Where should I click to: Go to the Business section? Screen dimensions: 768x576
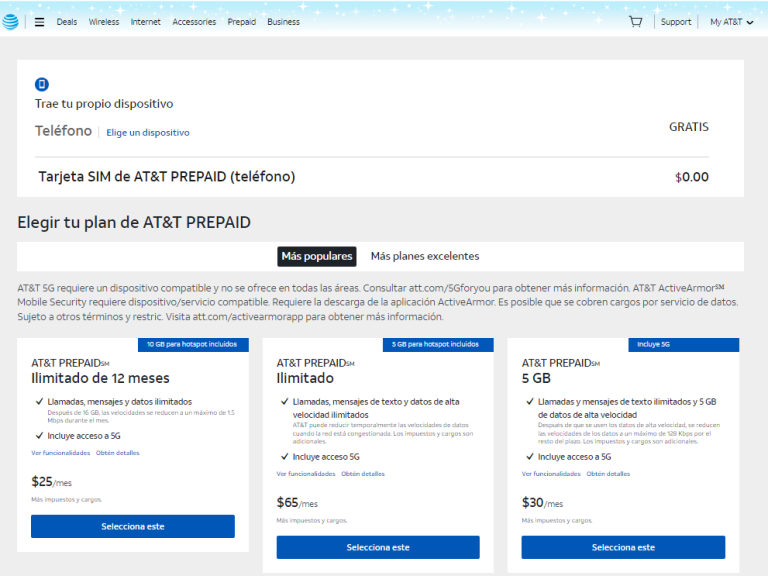(x=283, y=22)
